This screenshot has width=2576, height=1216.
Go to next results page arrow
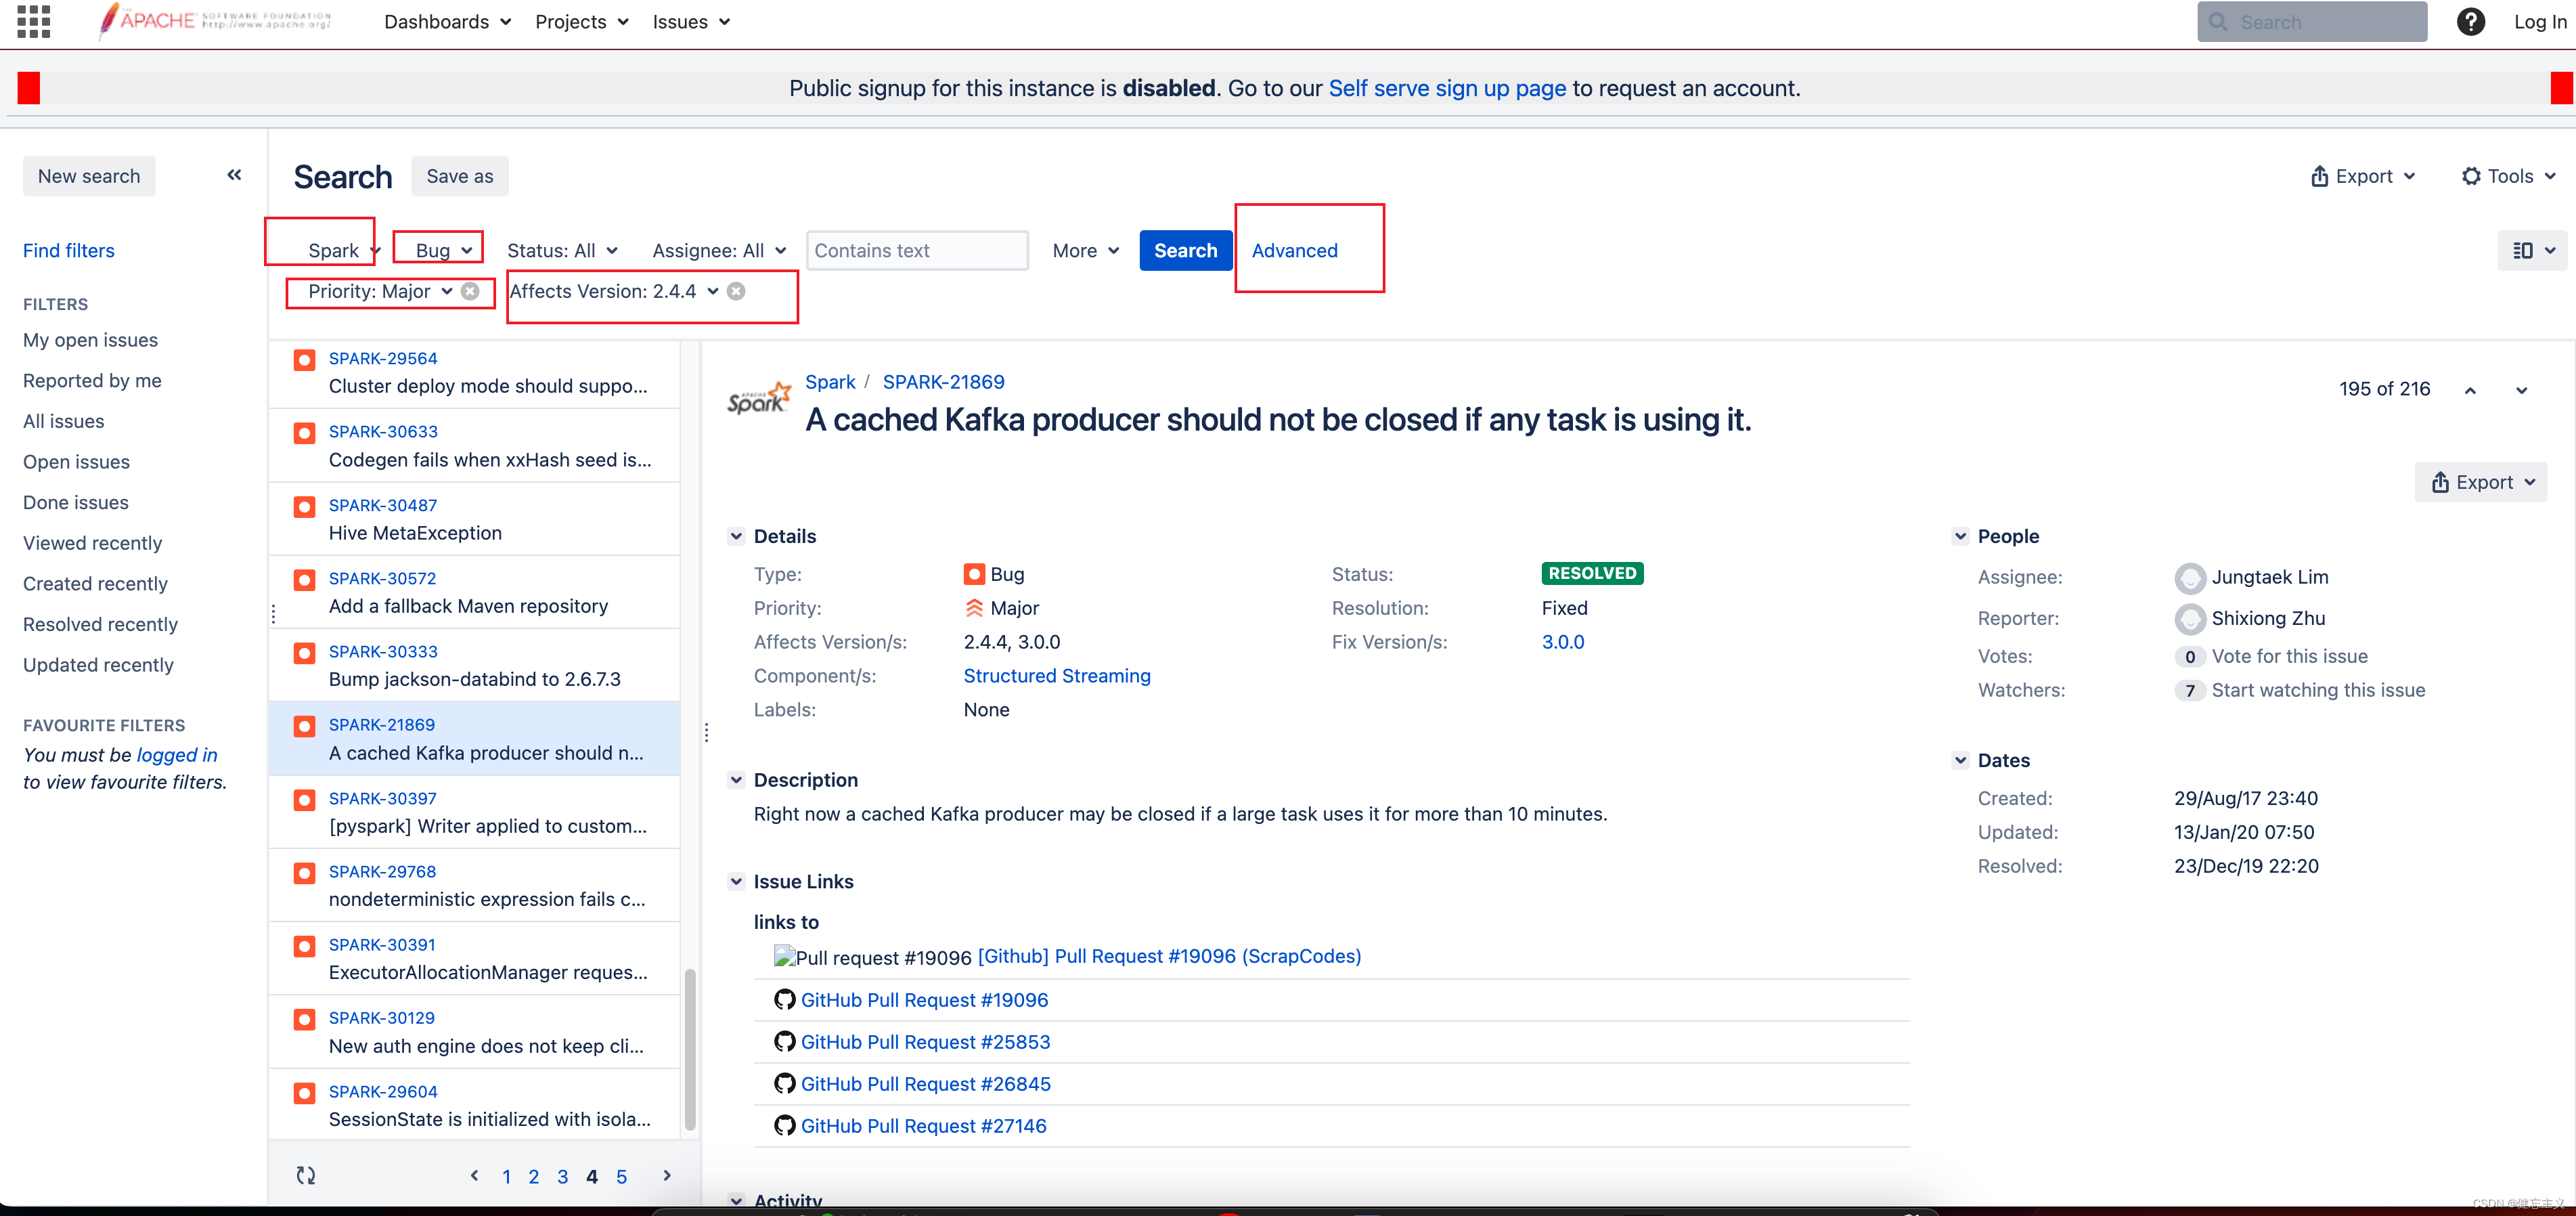click(x=667, y=1175)
